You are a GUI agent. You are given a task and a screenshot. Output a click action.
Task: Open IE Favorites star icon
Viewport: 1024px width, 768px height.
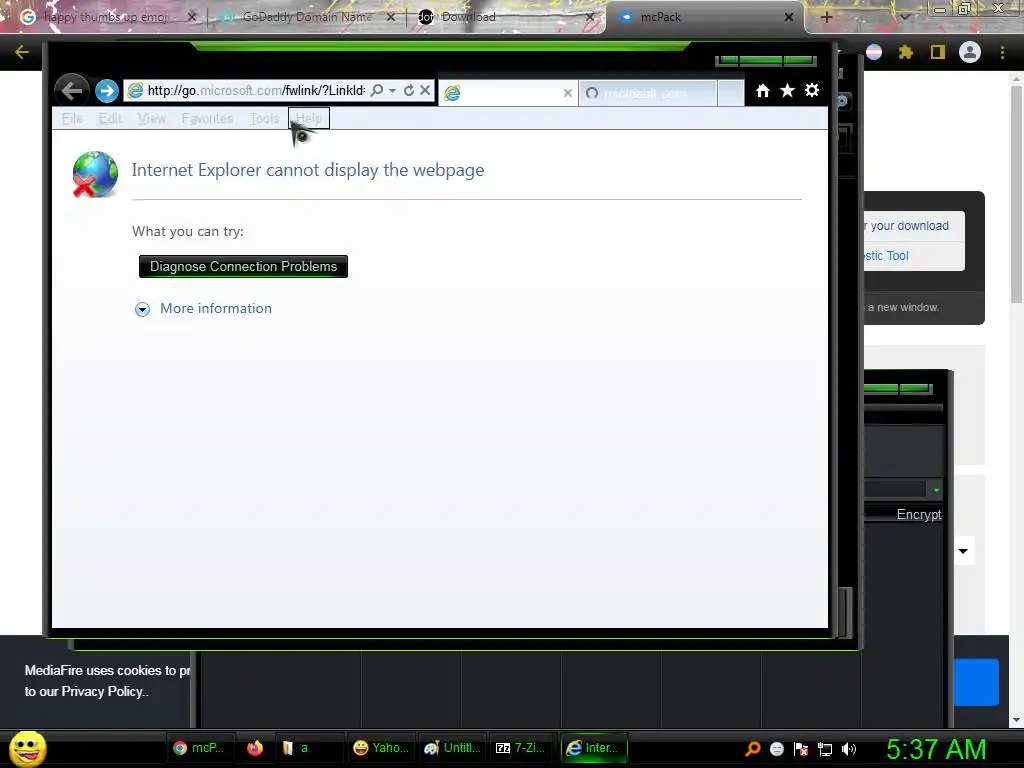point(788,90)
